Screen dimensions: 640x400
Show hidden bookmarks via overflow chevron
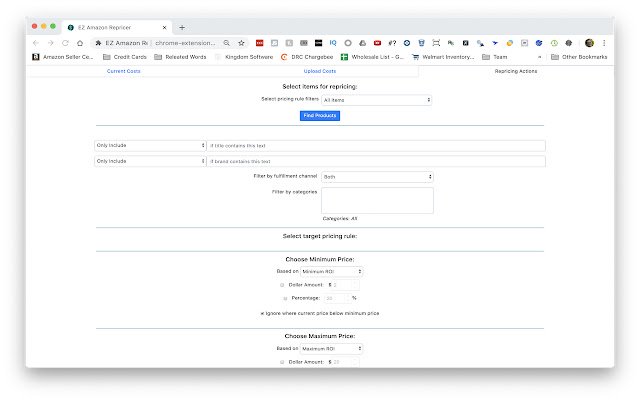(540, 57)
